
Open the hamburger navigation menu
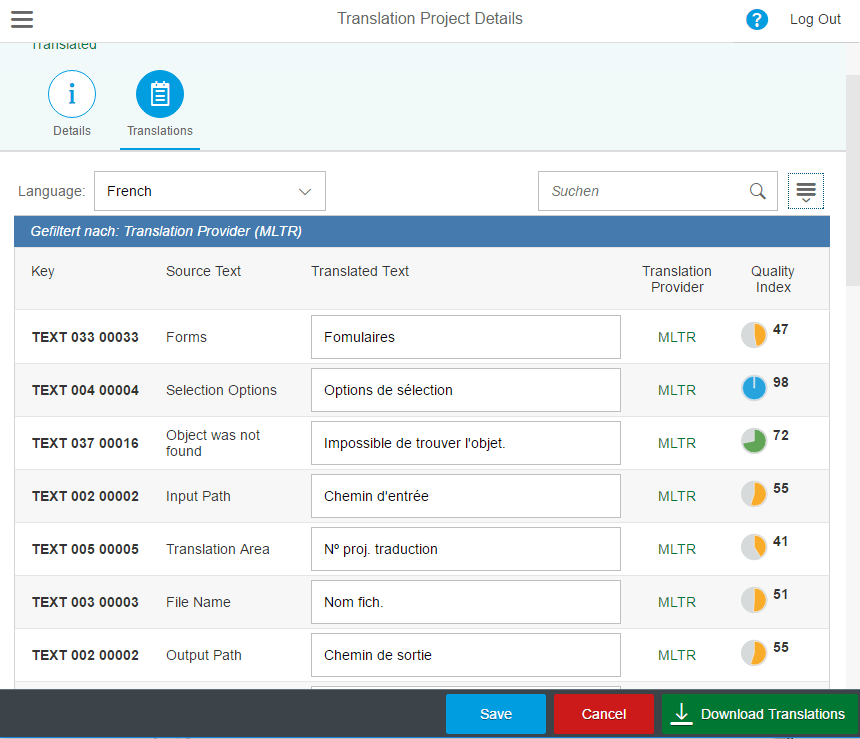pos(21,19)
